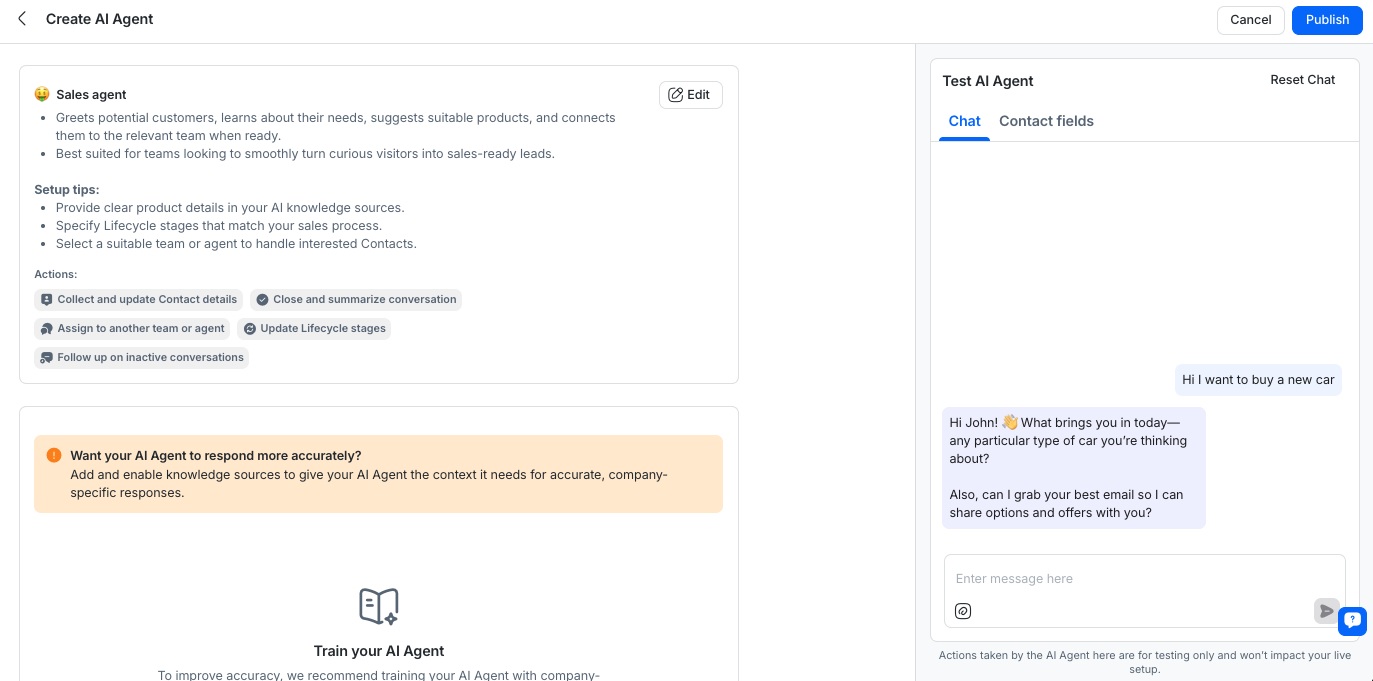
Task: Cancel creating the AI Agent
Action: coord(1250,19)
